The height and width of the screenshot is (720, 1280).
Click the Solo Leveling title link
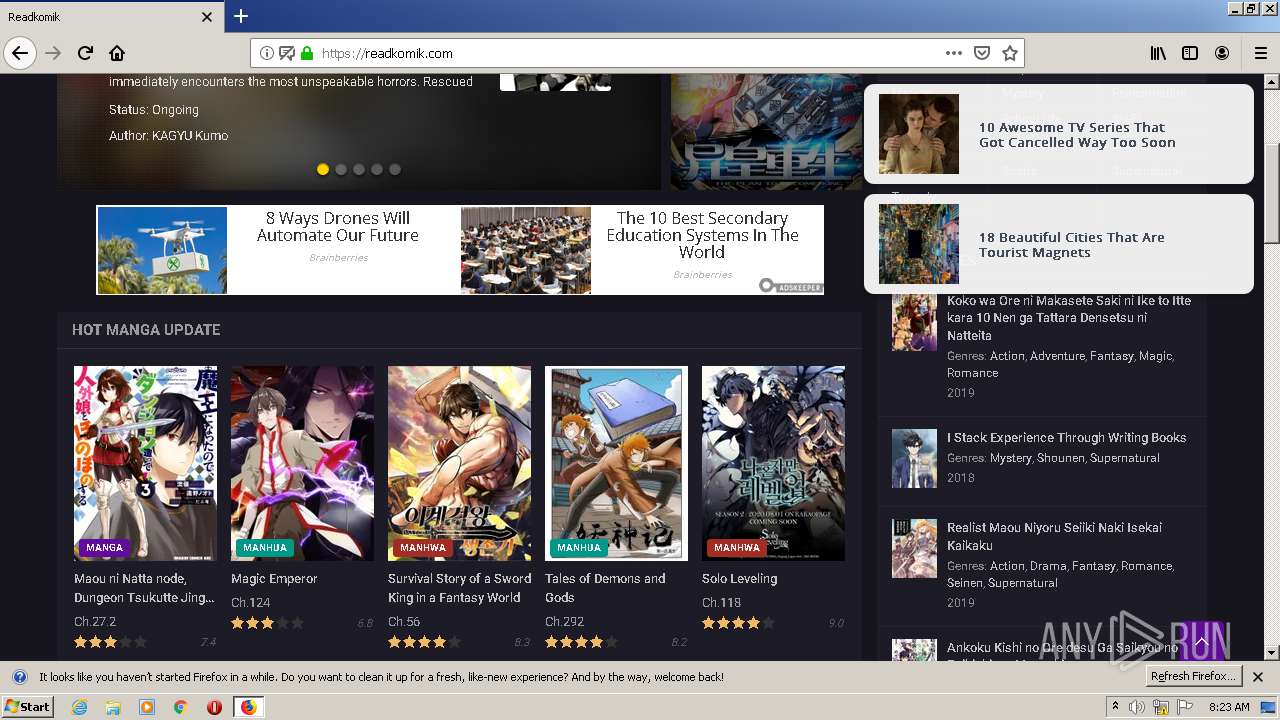pos(739,579)
